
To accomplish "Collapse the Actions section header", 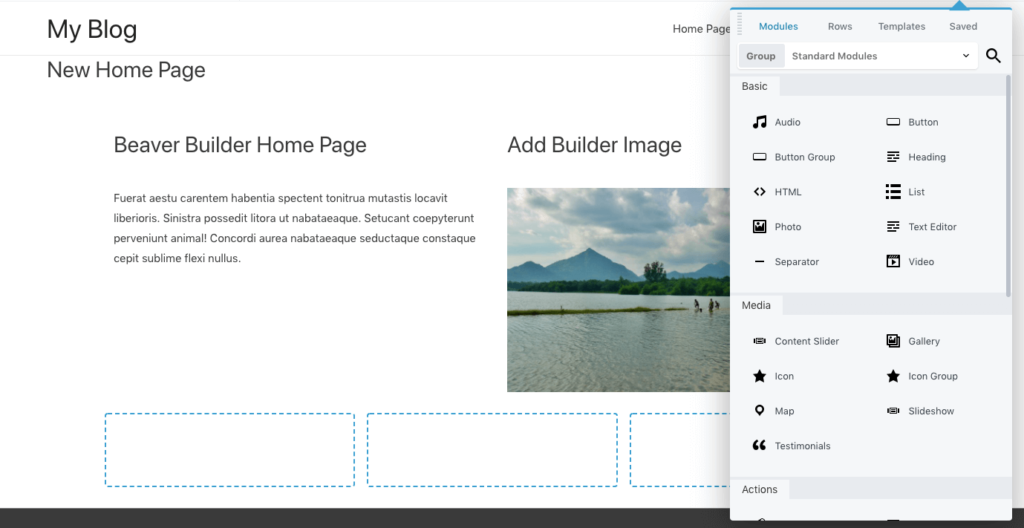I will click(x=760, y=489).
